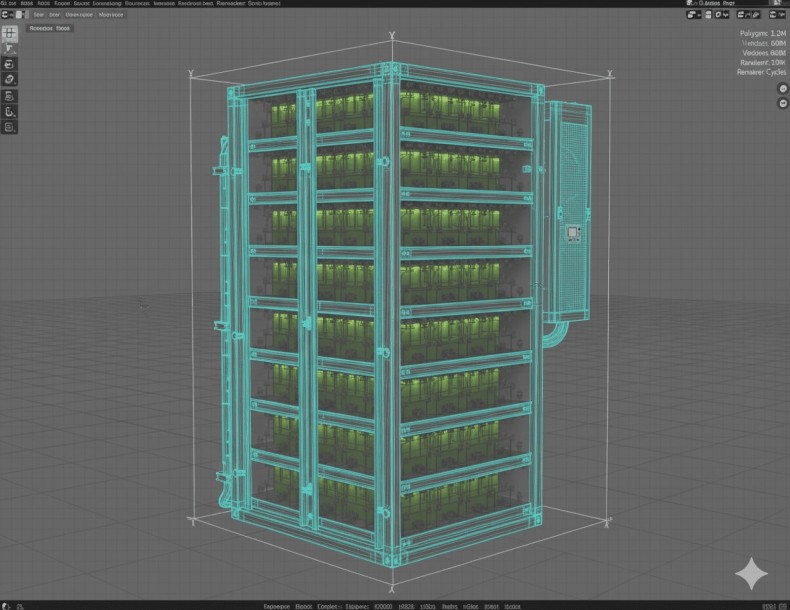Image resolution: width=790 pixels, height=610 pixels.
Task: Expand the small dark label panel under the header
Action: 50,29
